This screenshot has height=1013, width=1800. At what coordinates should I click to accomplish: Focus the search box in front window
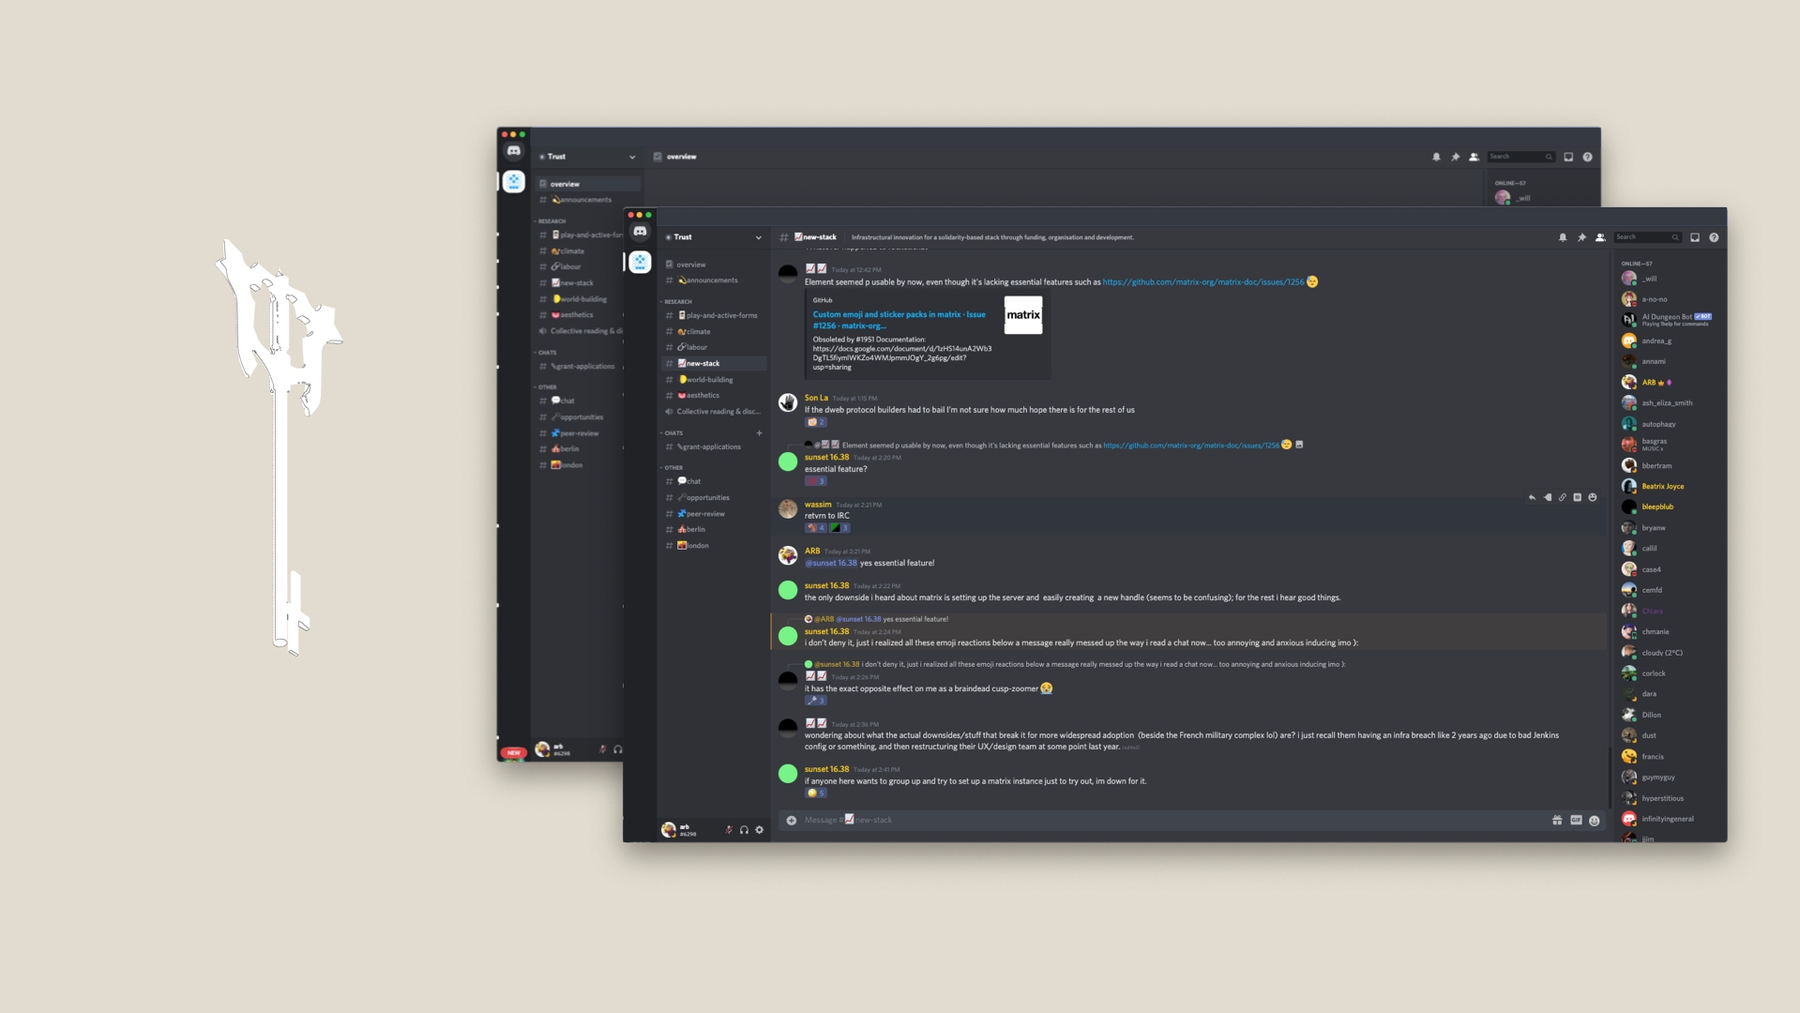click(1647, 238)
